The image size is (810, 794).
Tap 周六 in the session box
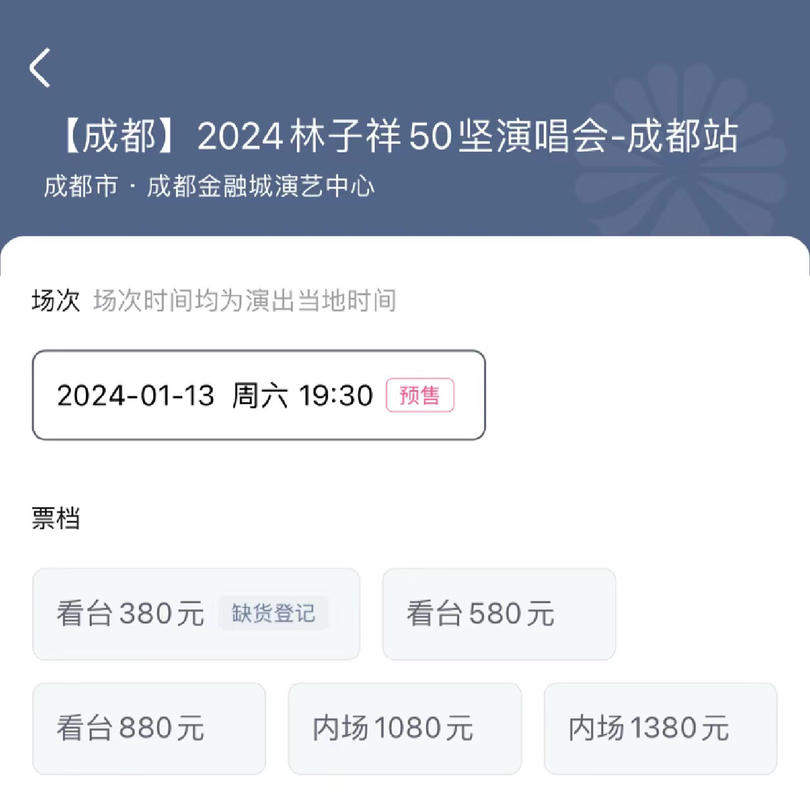pyautogui.click(x=260, y=396)
